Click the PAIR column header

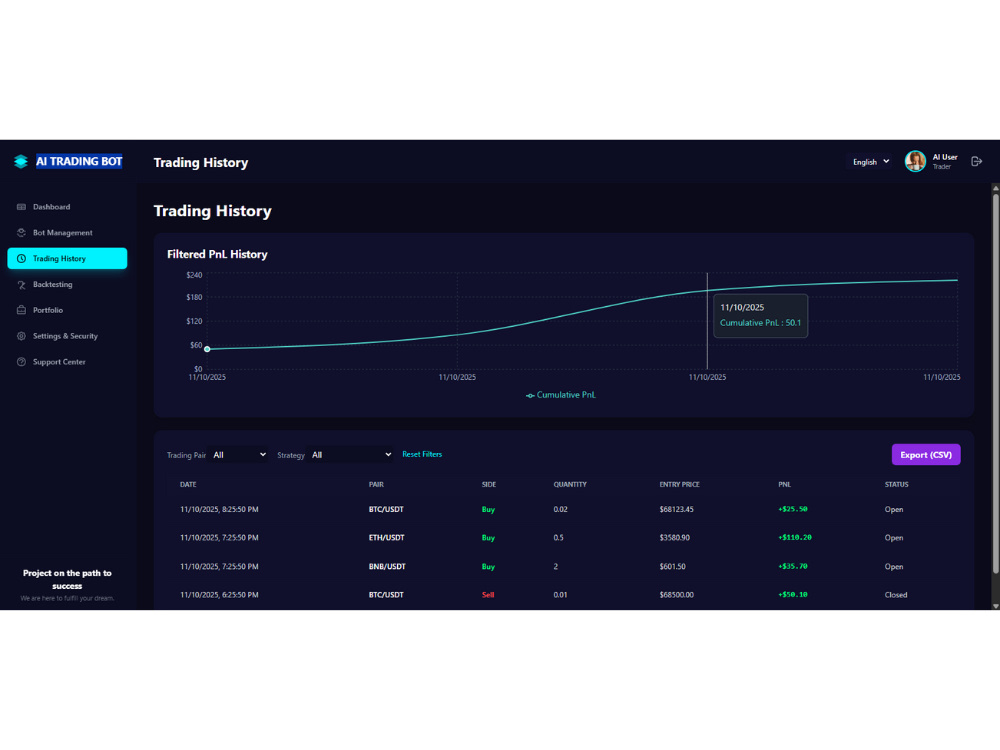click(376, 485)
